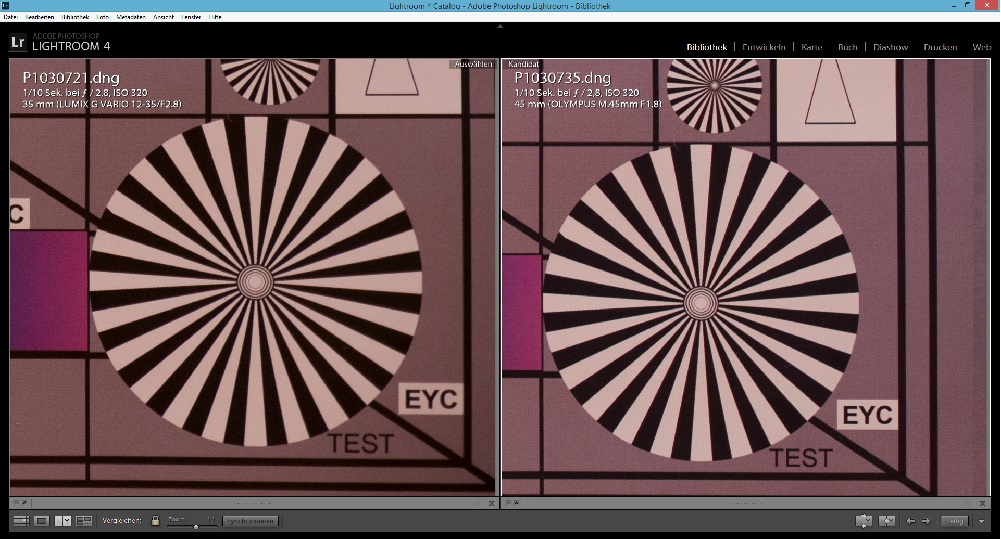The image size is (1001, 539).
Task: Open the Hilfe menu
Action: click(215, 17)
